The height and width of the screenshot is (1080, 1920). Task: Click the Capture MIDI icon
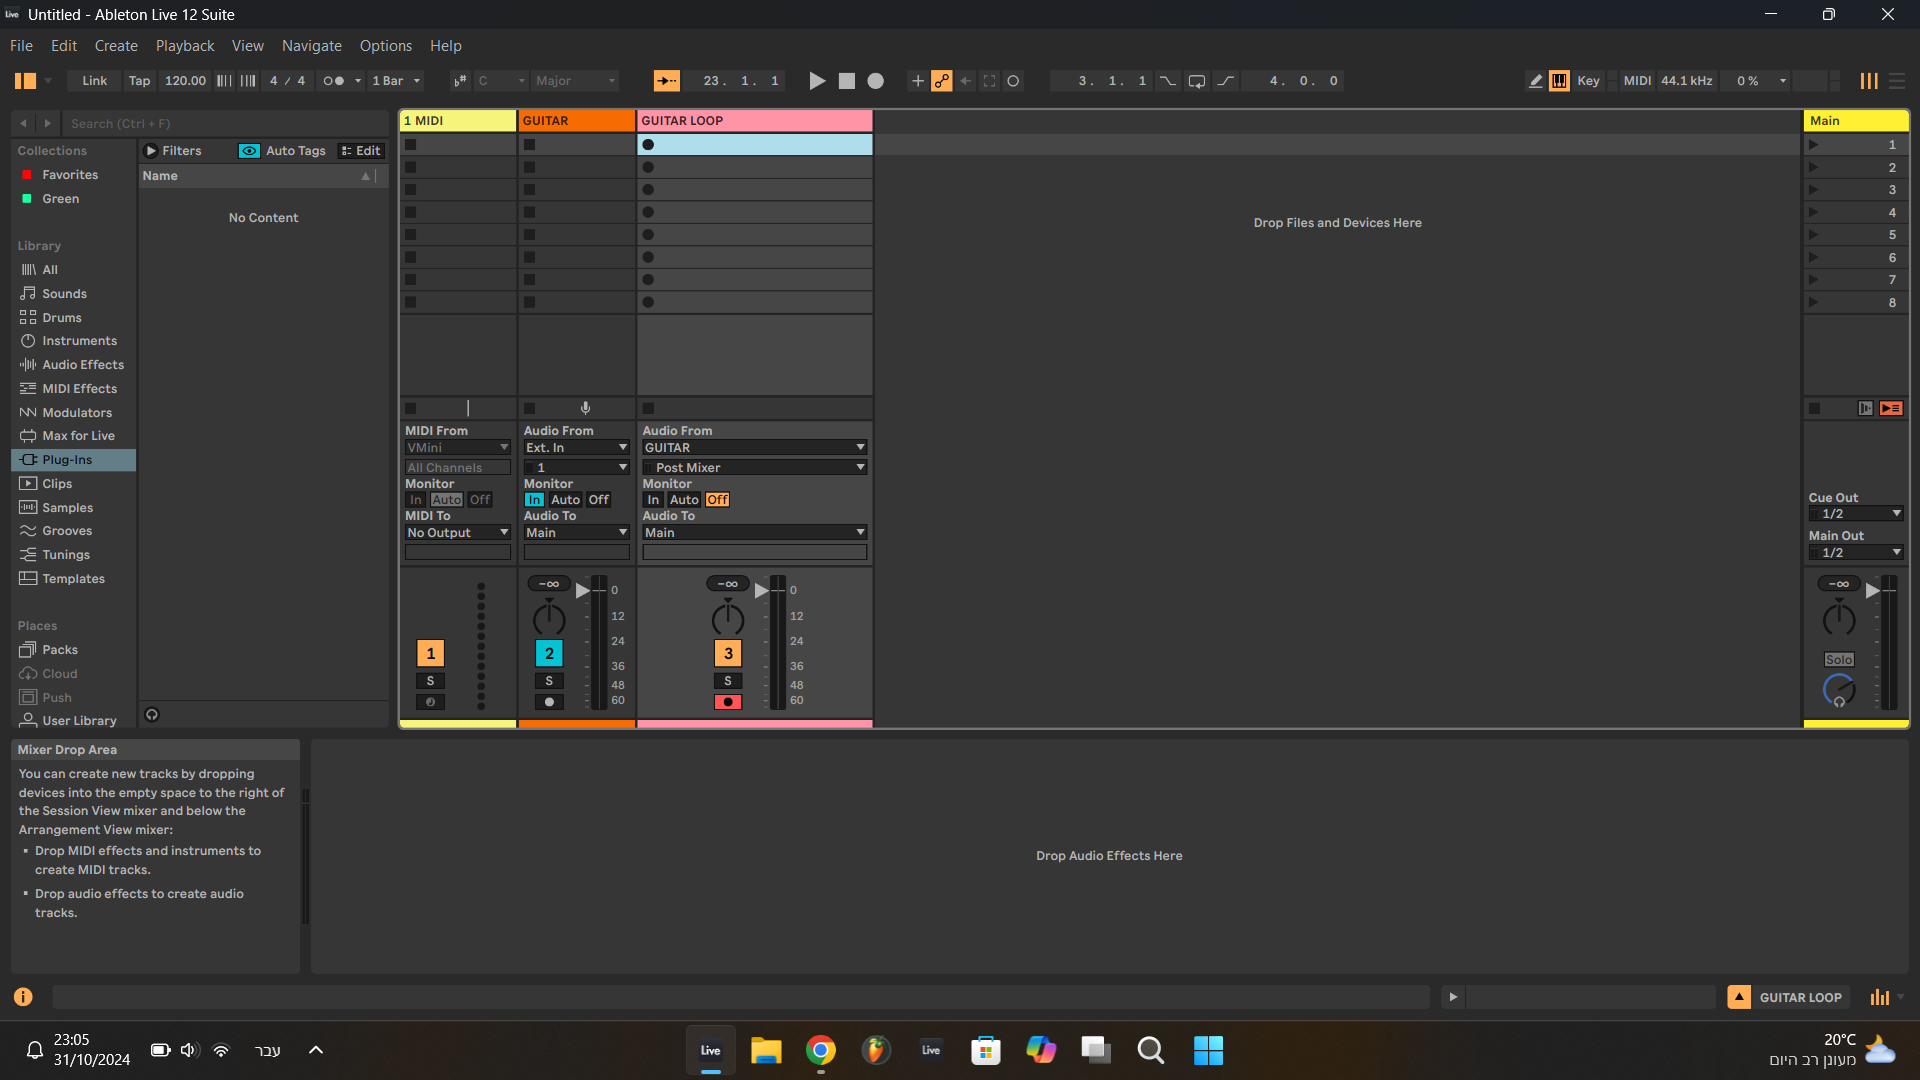990,81
